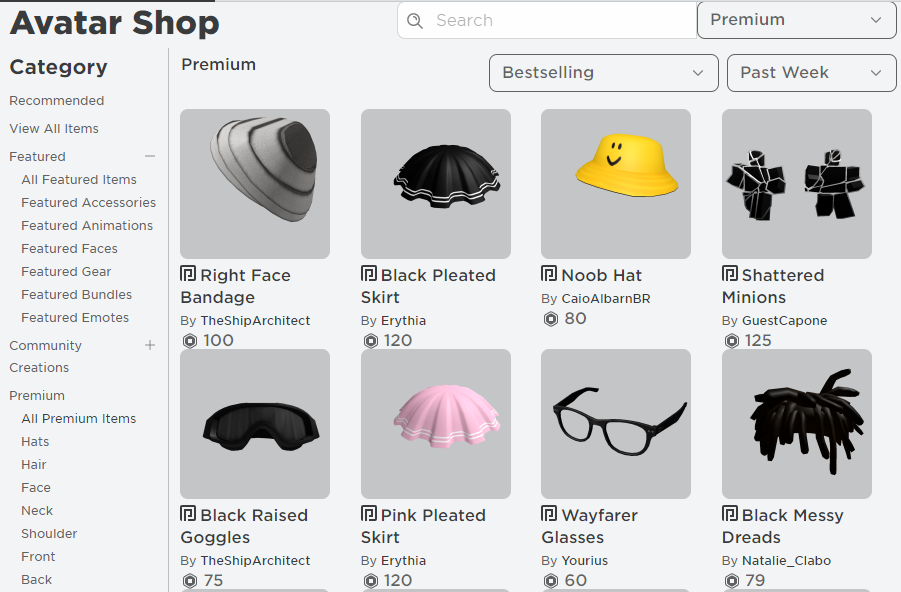Image resolution: width=901 pixels, height=592 pixels.
Task: Open Featured Animations
Action: tap(87, 226)
